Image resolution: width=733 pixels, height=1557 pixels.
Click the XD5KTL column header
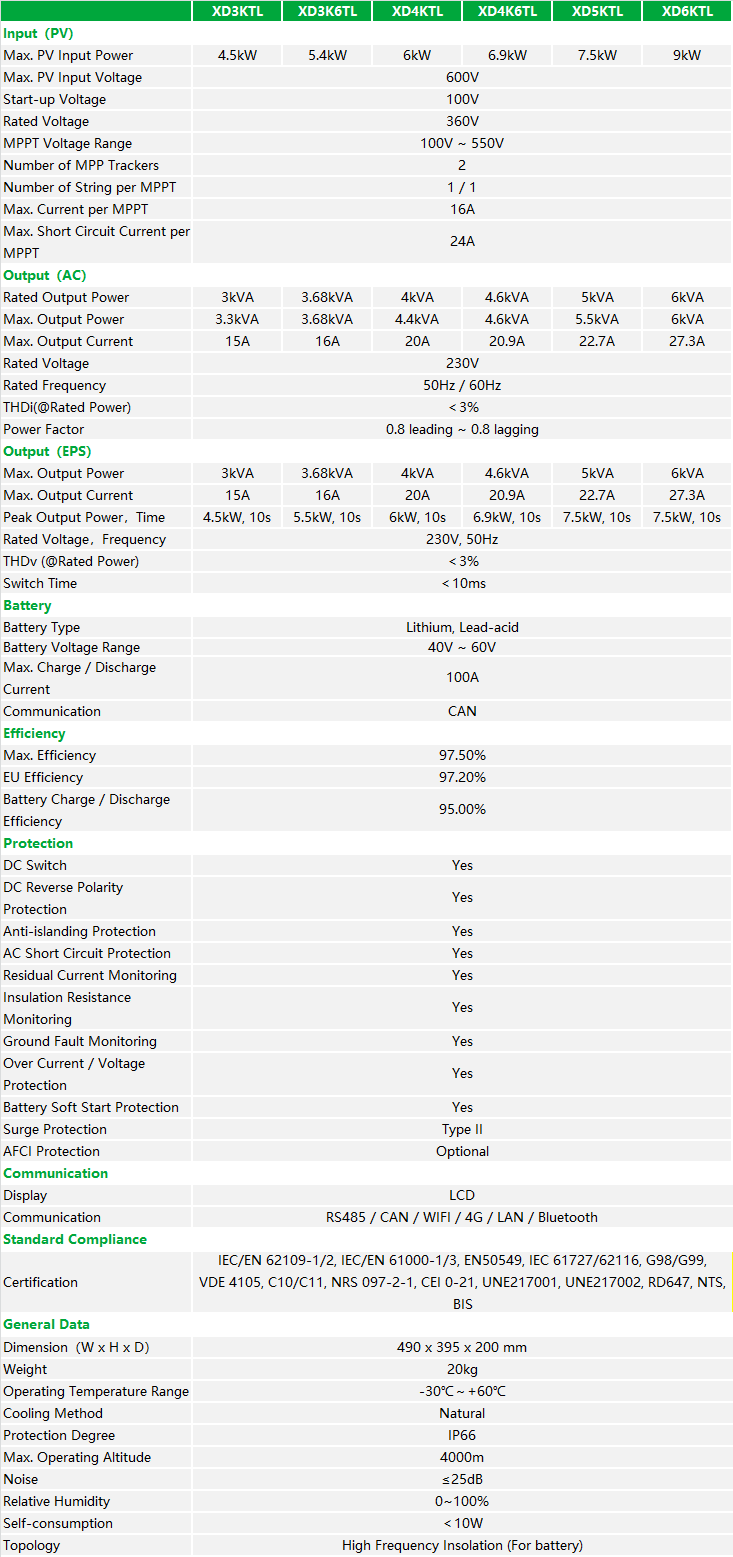tap(597, 11)
